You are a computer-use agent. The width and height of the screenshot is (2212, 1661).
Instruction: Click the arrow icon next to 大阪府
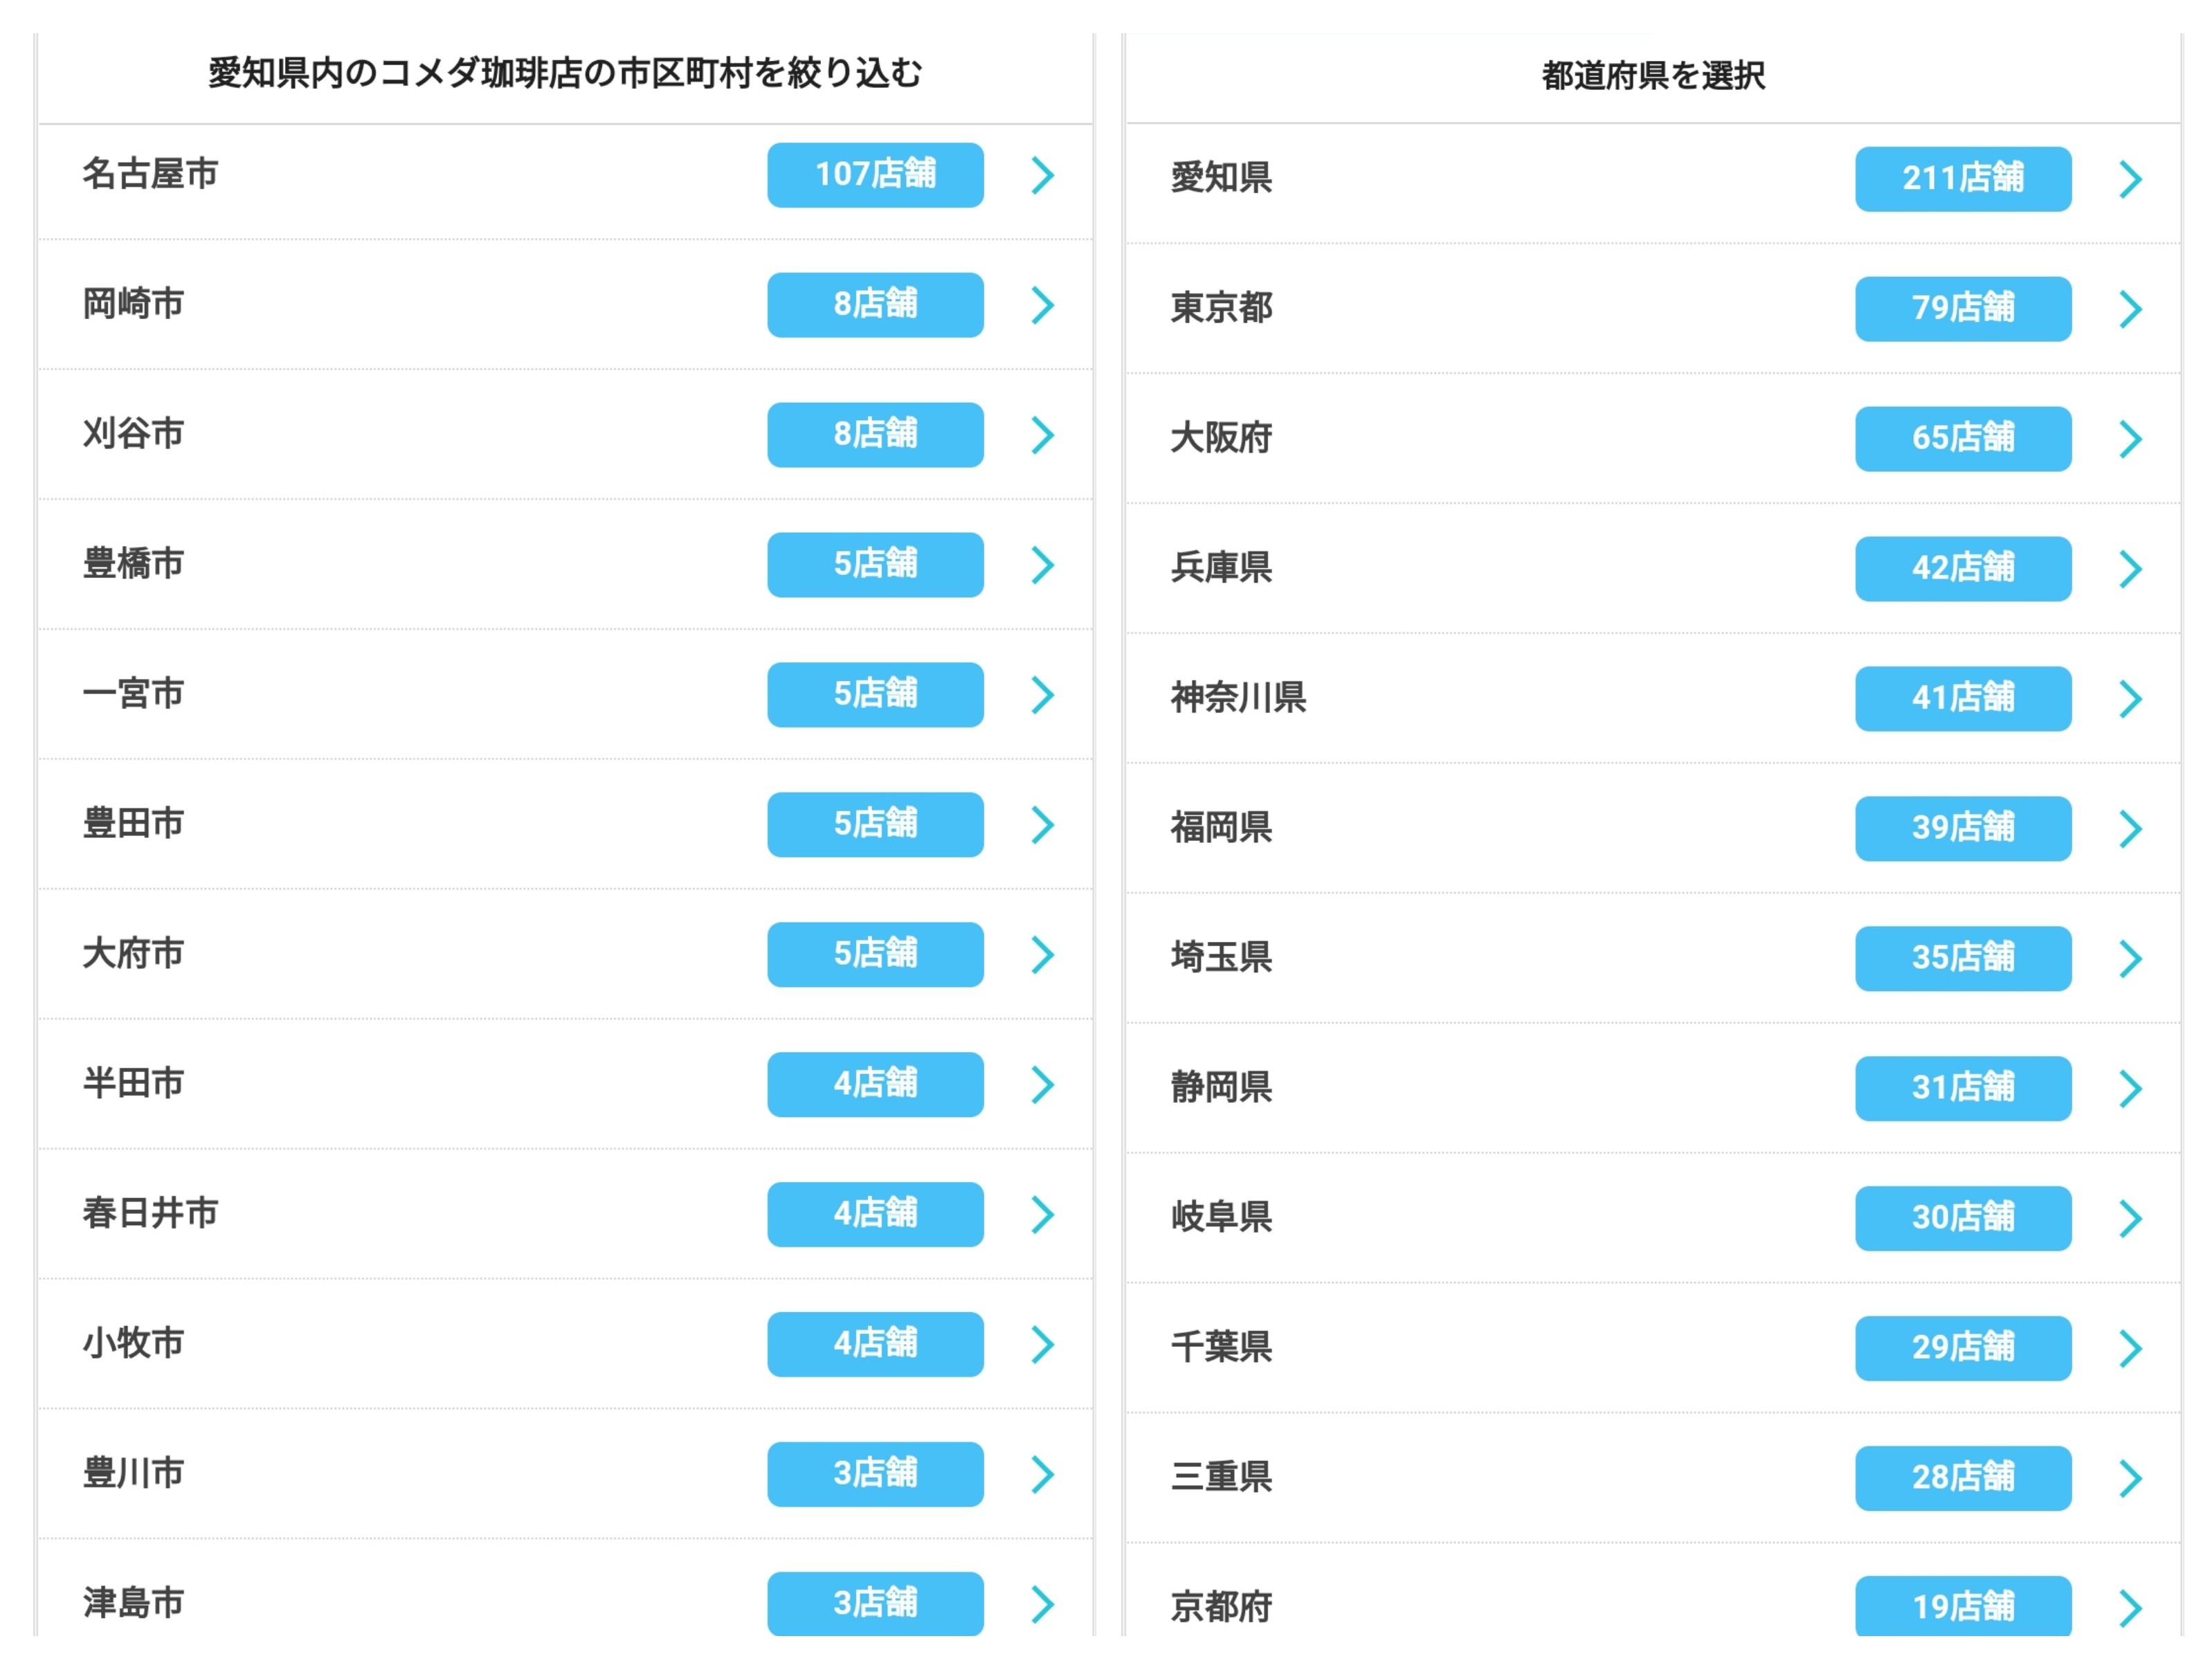tap(2130, 439)
